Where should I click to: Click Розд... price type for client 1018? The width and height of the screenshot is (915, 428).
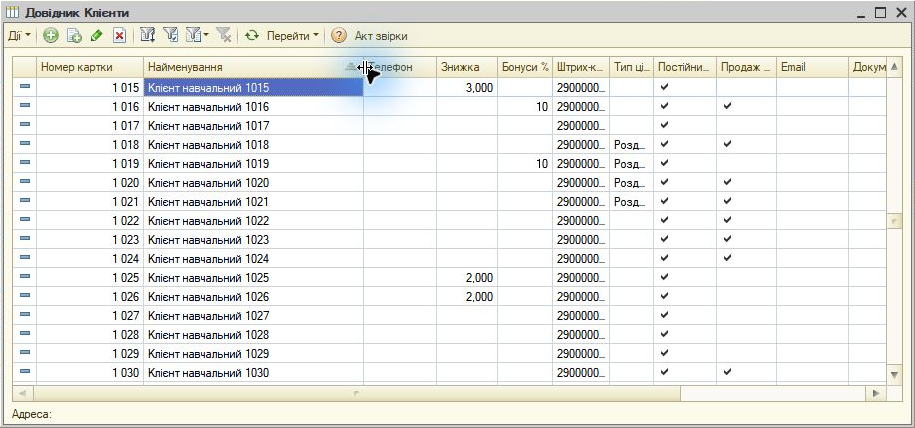coord(630,144)
